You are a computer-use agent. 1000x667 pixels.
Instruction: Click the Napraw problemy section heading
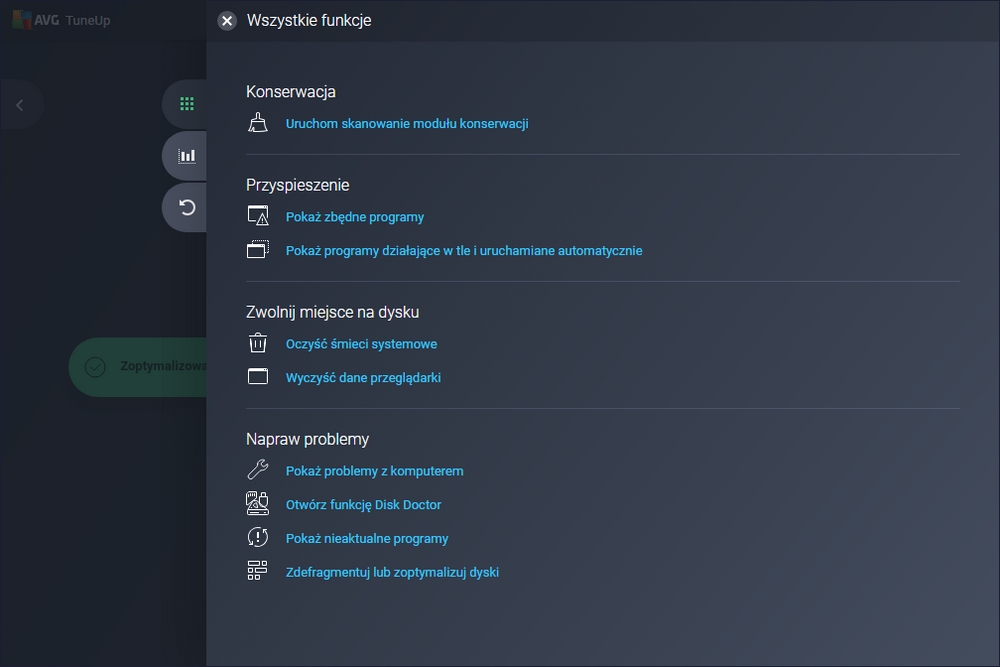pos(307,439)
